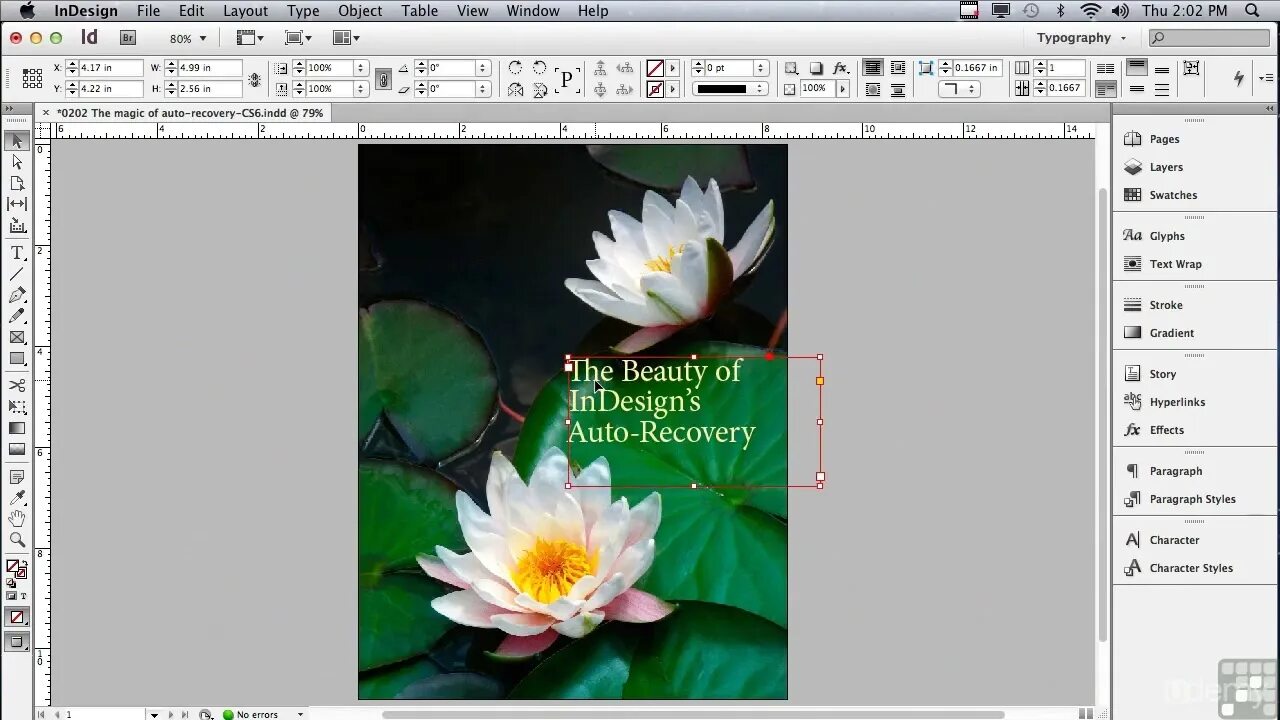Open the fx effects button
This screenshot has width=1280, height=720.
tap(841, 68)
